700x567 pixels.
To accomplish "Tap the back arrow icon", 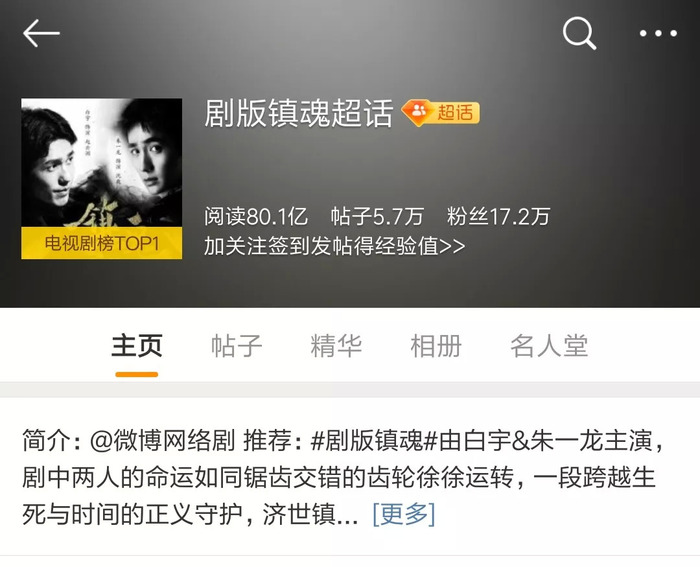I will point(41,33).
